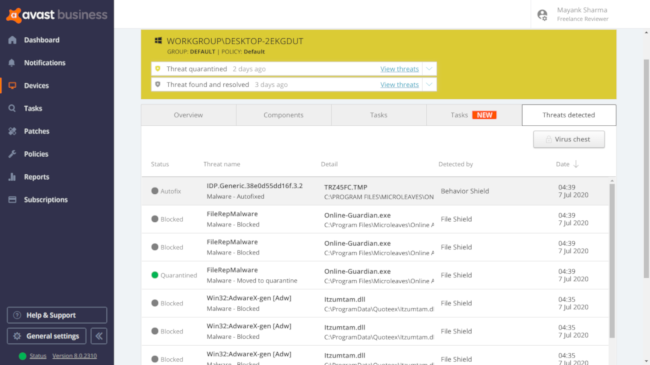Click the Status column header
The image size is (650, 365).
coord(160,164)
